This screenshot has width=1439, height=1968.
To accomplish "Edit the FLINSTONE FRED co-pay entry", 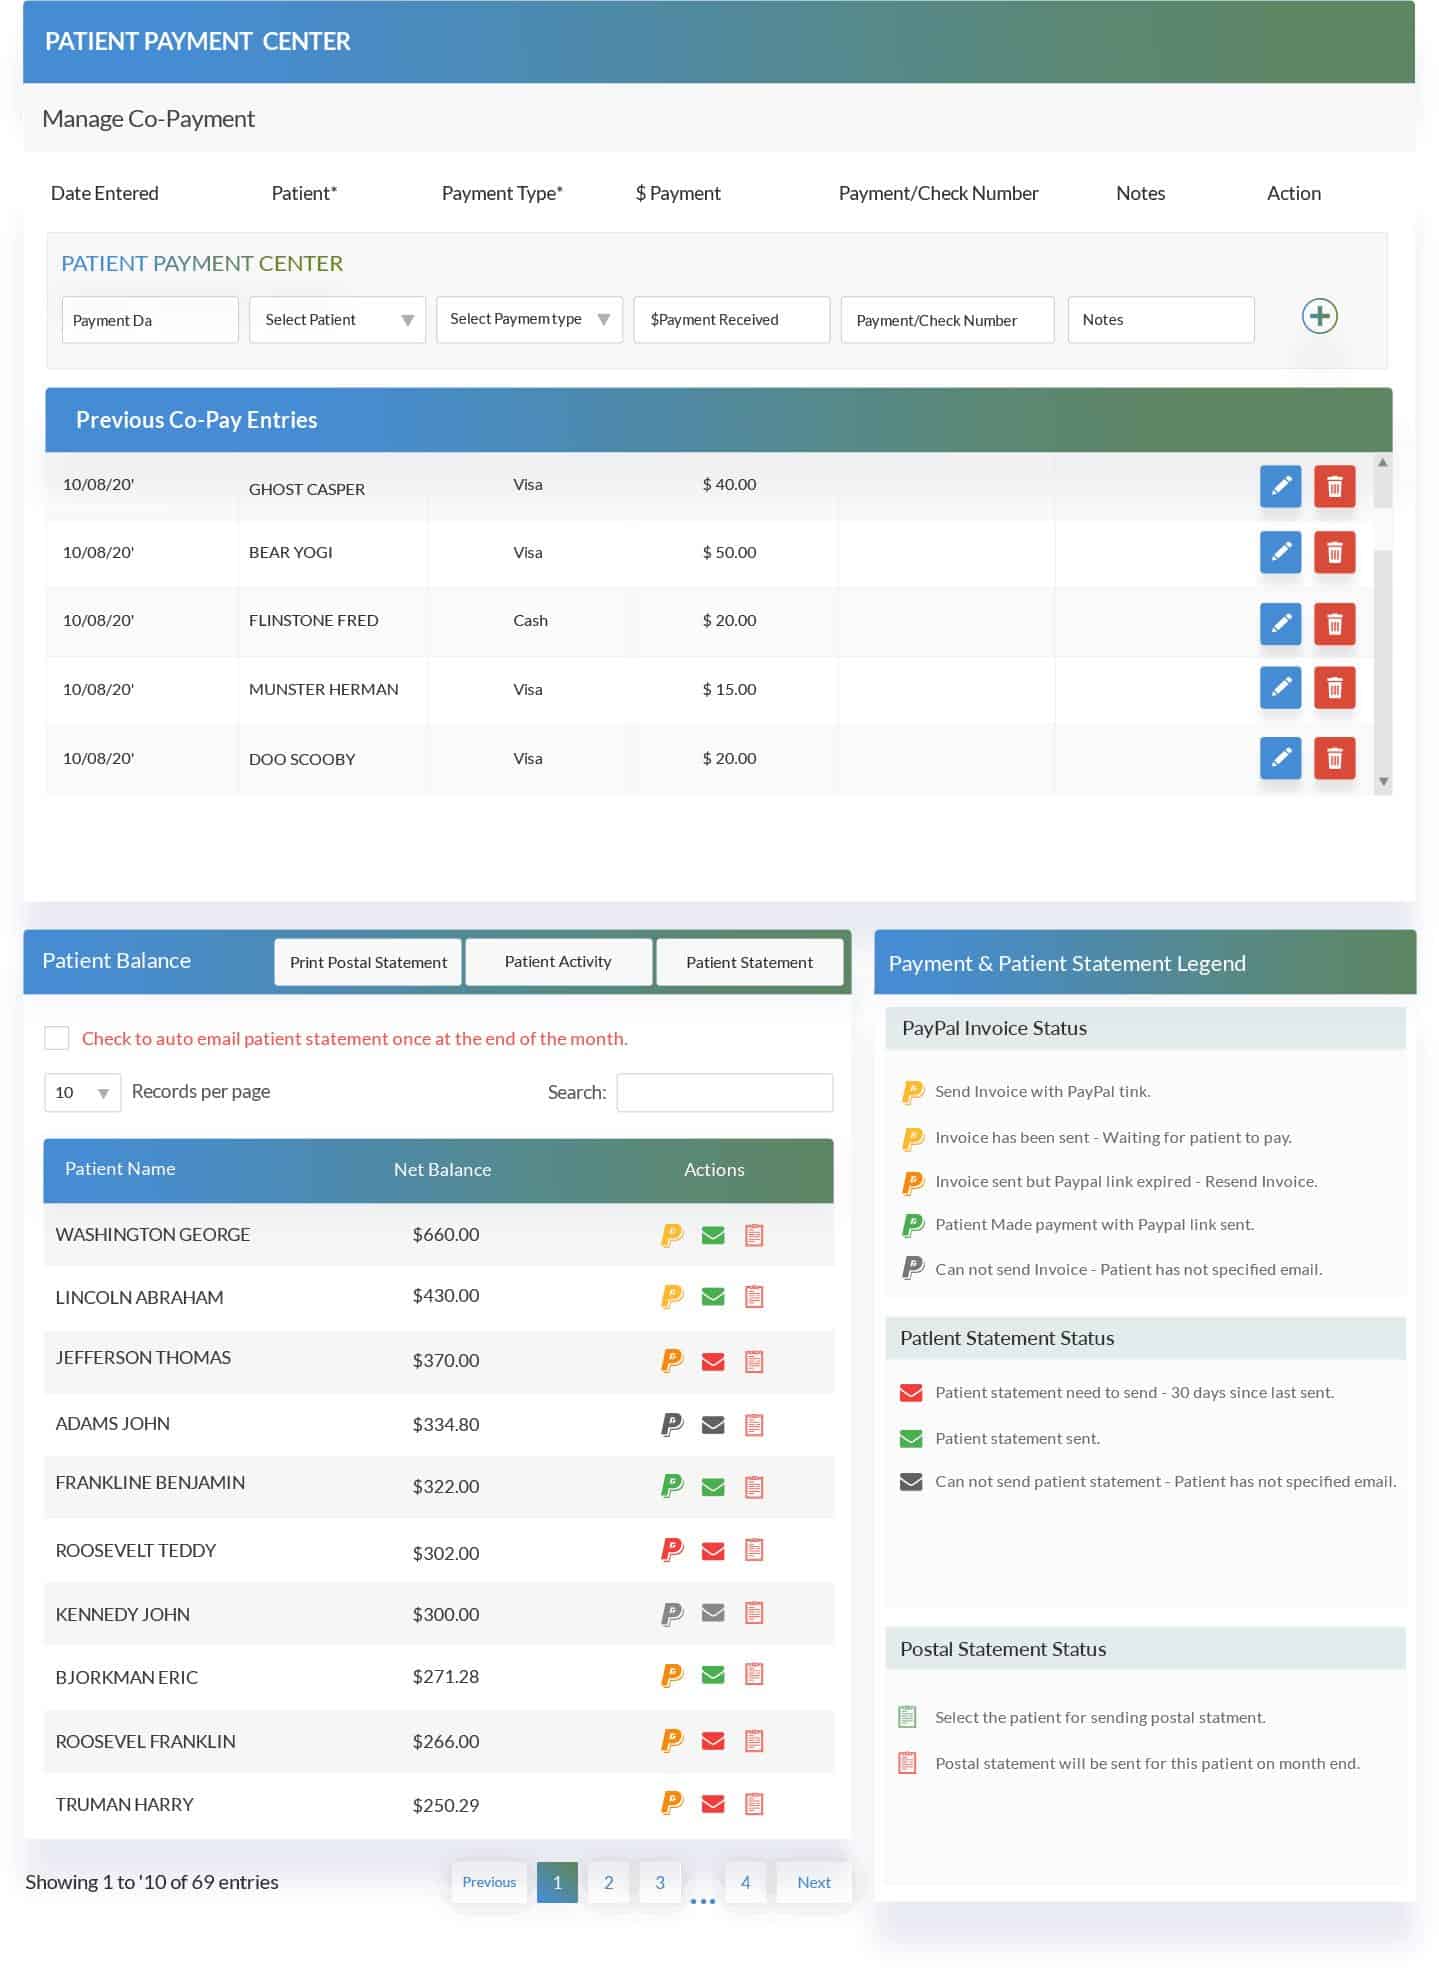I will pos(1280,624).
